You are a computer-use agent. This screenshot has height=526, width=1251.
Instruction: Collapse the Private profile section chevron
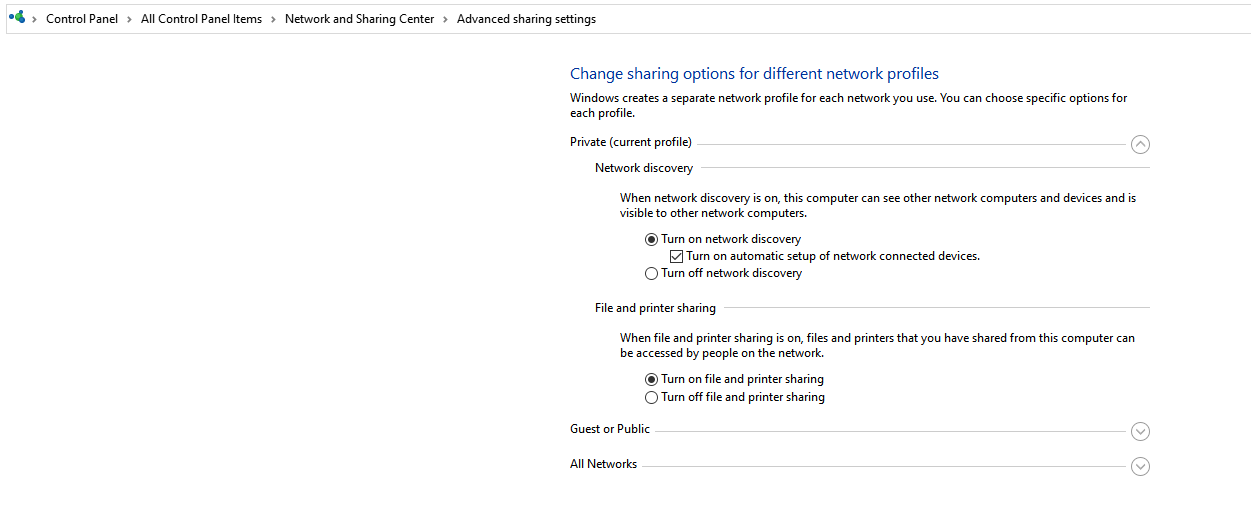click(1140, 144)
